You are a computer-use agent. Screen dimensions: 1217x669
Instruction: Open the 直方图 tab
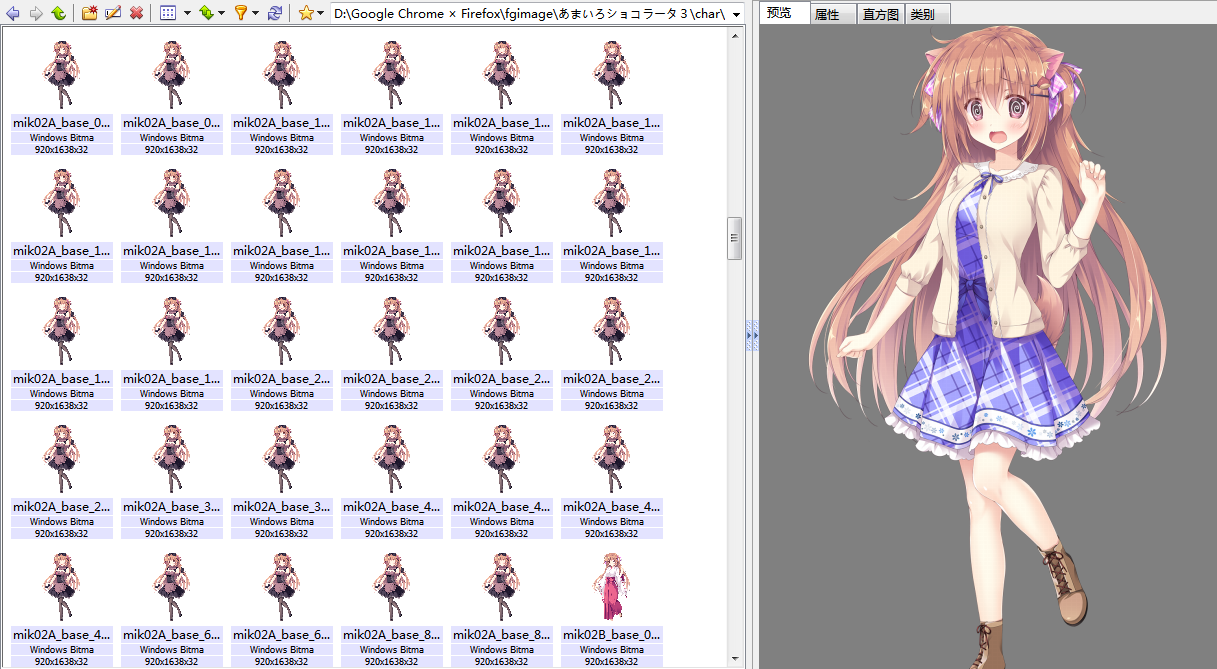pyautogui.click(x=881, y=15)
